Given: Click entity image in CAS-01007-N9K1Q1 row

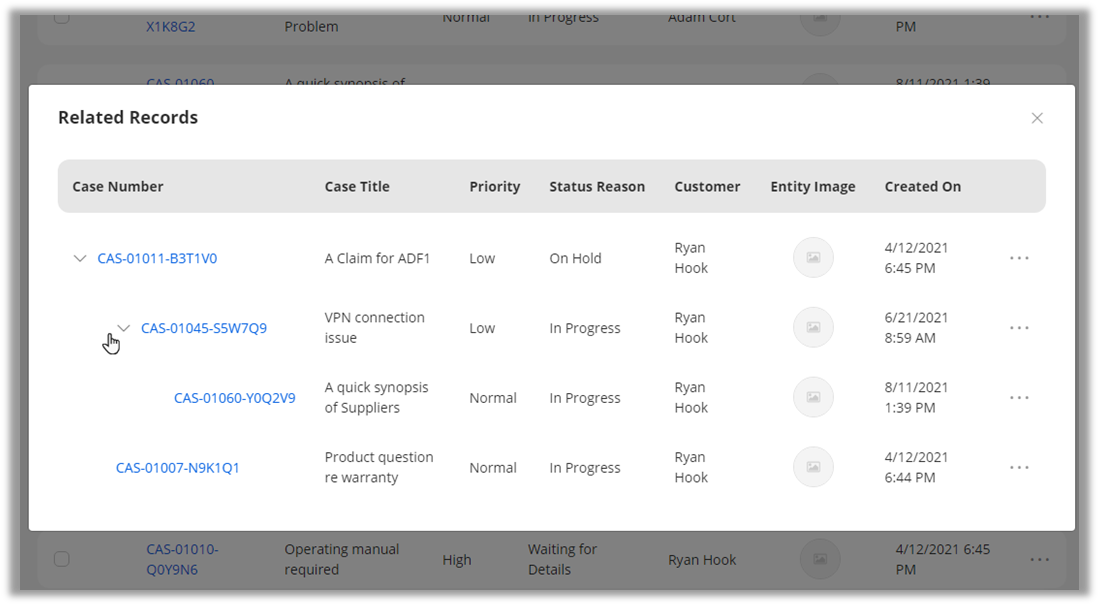Looking at the screenshot, I should click(x=813, y=468).
